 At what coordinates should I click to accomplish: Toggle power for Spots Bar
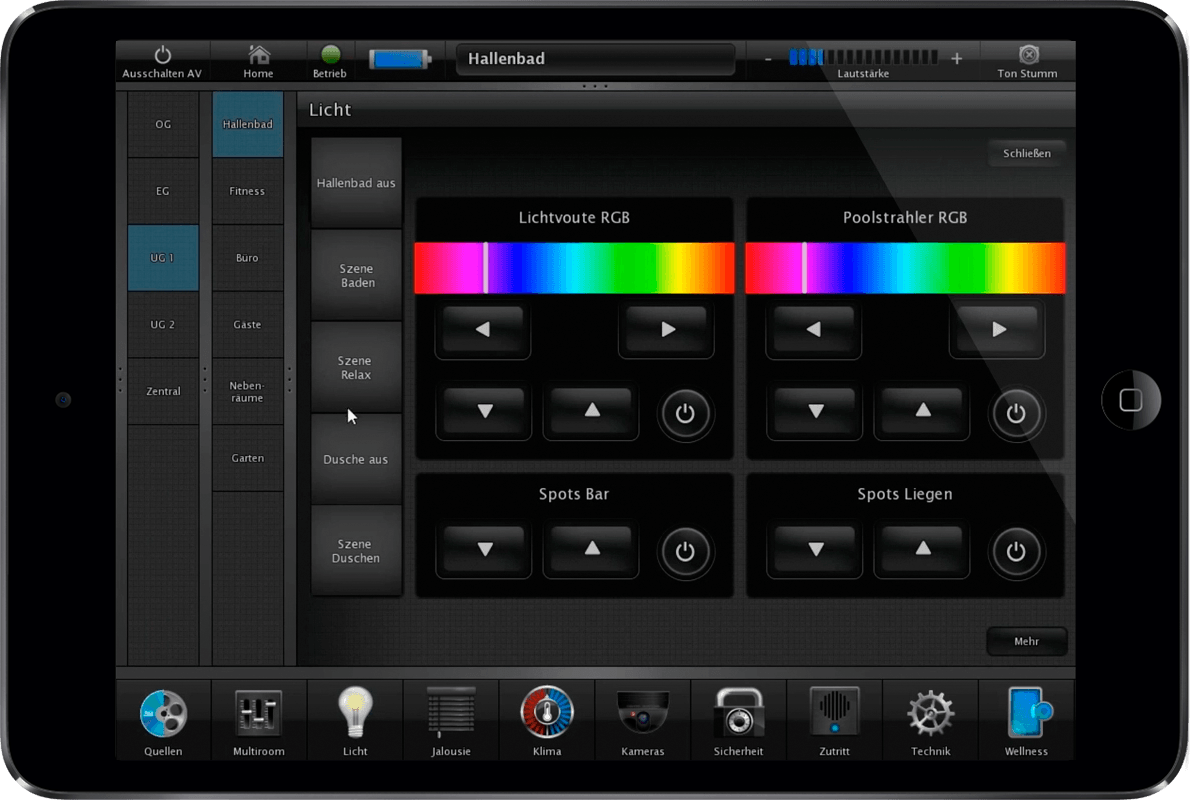(685, 551)
